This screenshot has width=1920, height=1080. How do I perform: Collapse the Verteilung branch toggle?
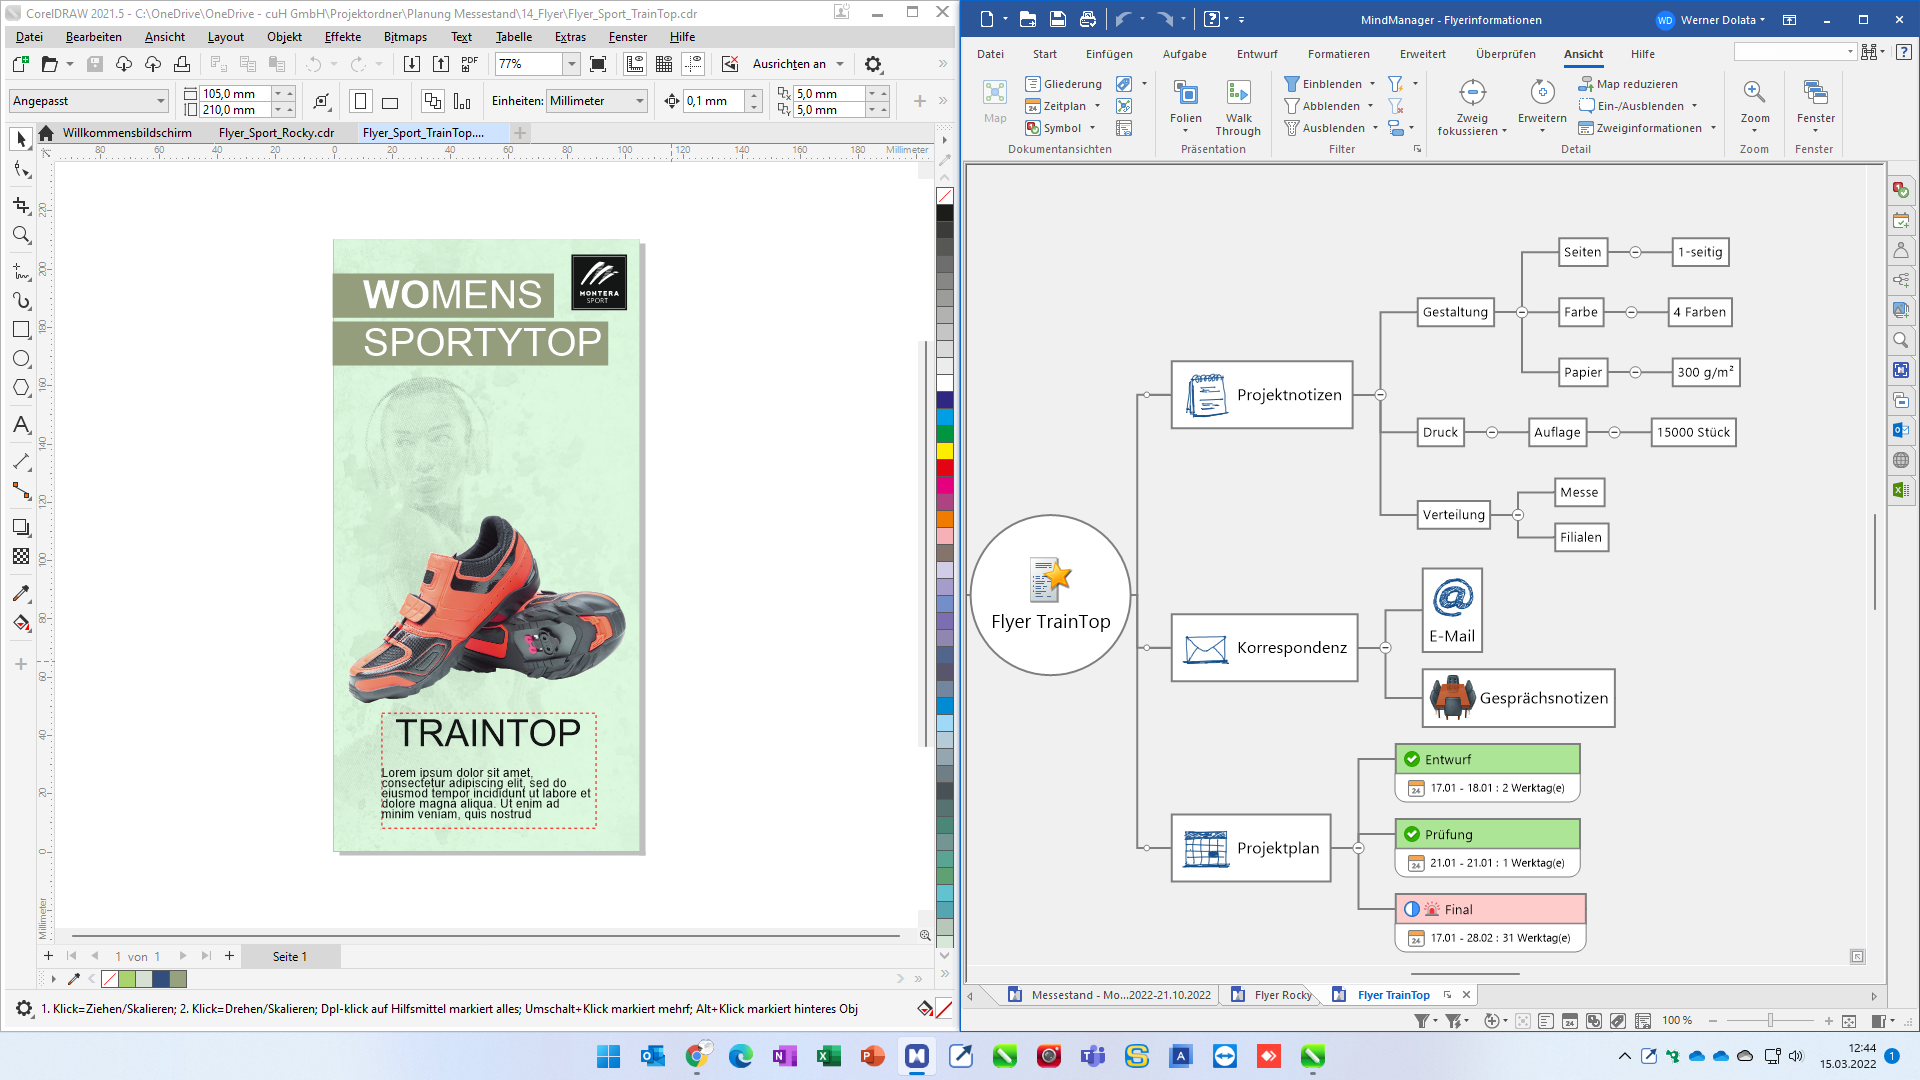coord(1518,515)
